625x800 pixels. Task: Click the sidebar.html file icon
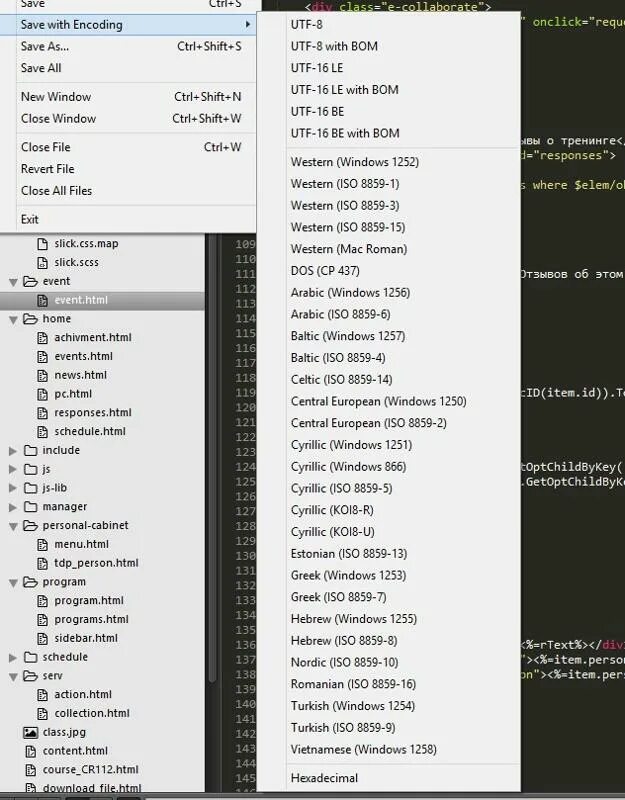tap(43, 638)
